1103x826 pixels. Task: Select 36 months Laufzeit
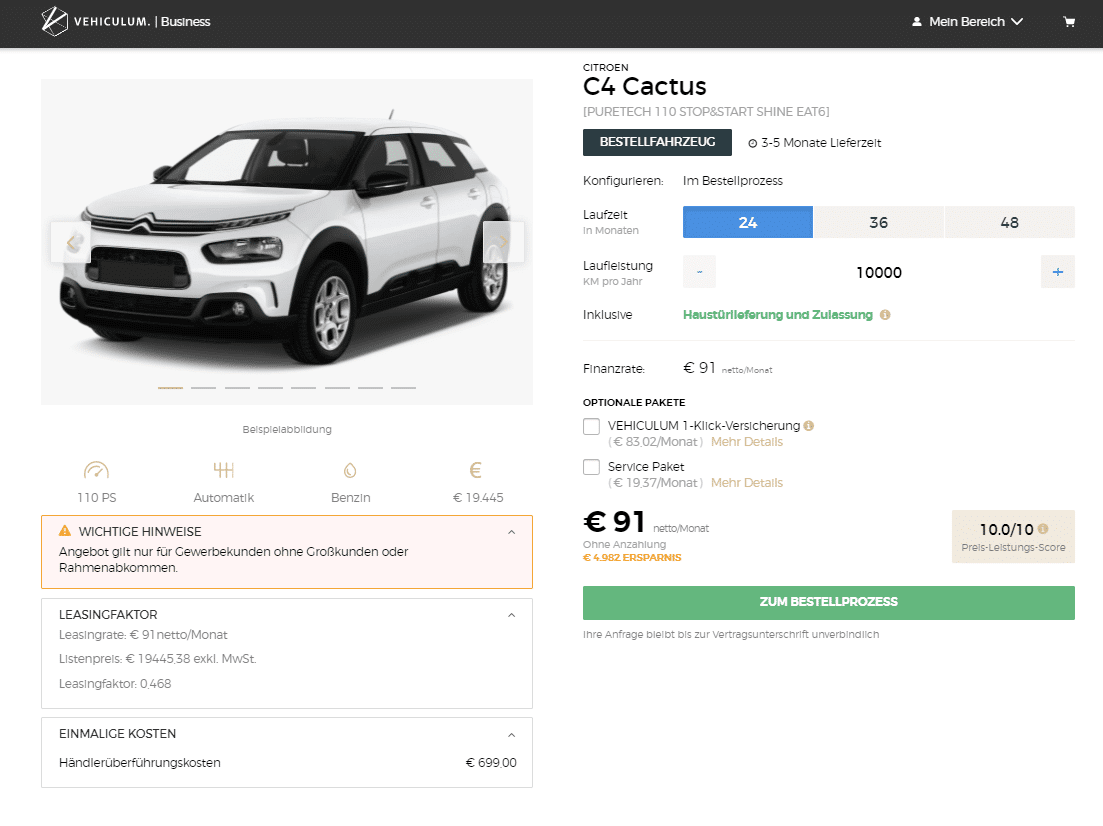[x=879, y=222]
